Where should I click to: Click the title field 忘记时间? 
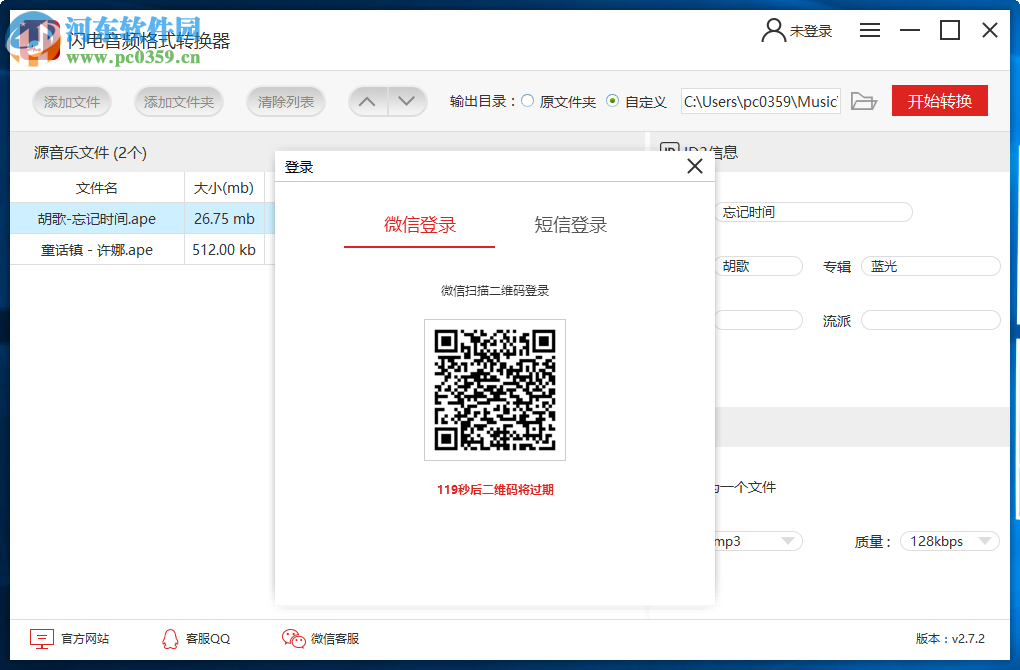(813, 212)
